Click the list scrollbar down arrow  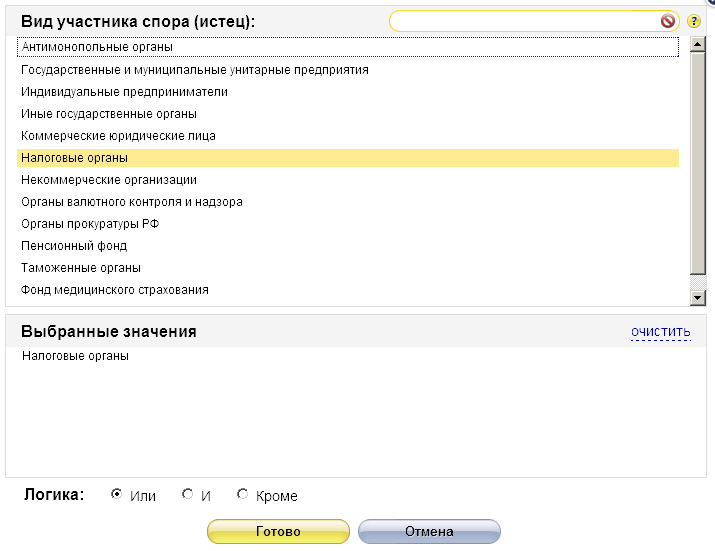697,298
